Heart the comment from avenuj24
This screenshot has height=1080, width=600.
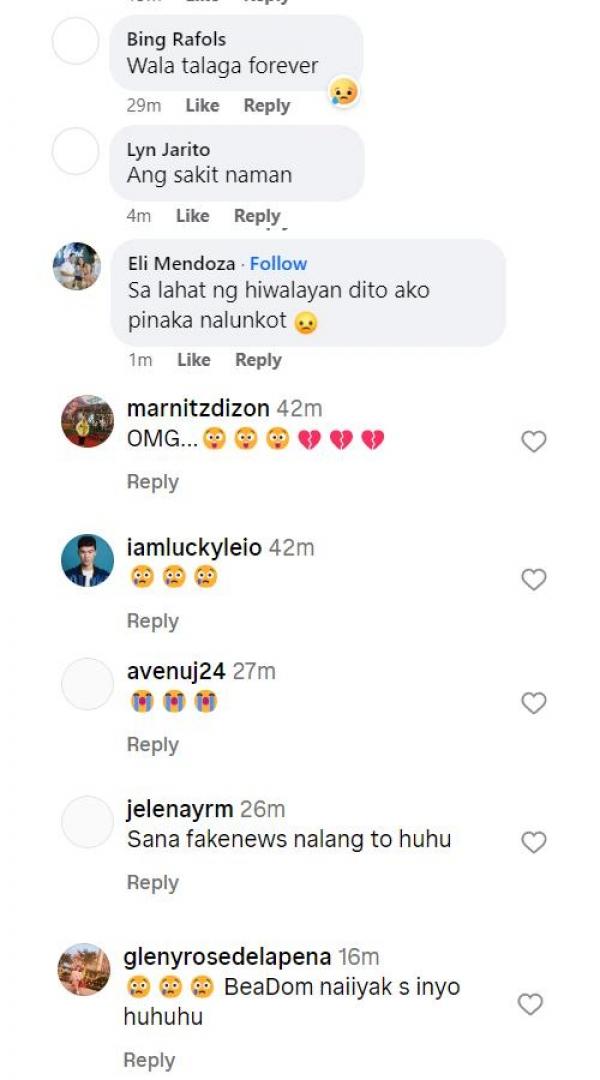click(534, 703)
